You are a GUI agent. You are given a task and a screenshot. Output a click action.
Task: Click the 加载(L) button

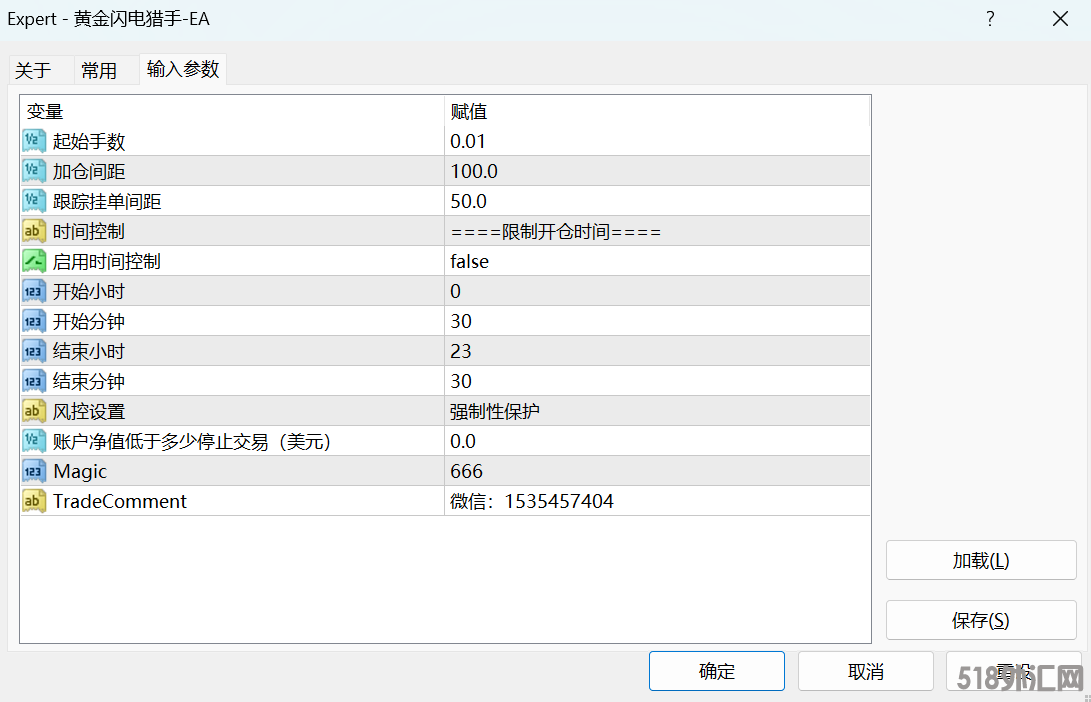pyautogui.click(x=981, y=560)
